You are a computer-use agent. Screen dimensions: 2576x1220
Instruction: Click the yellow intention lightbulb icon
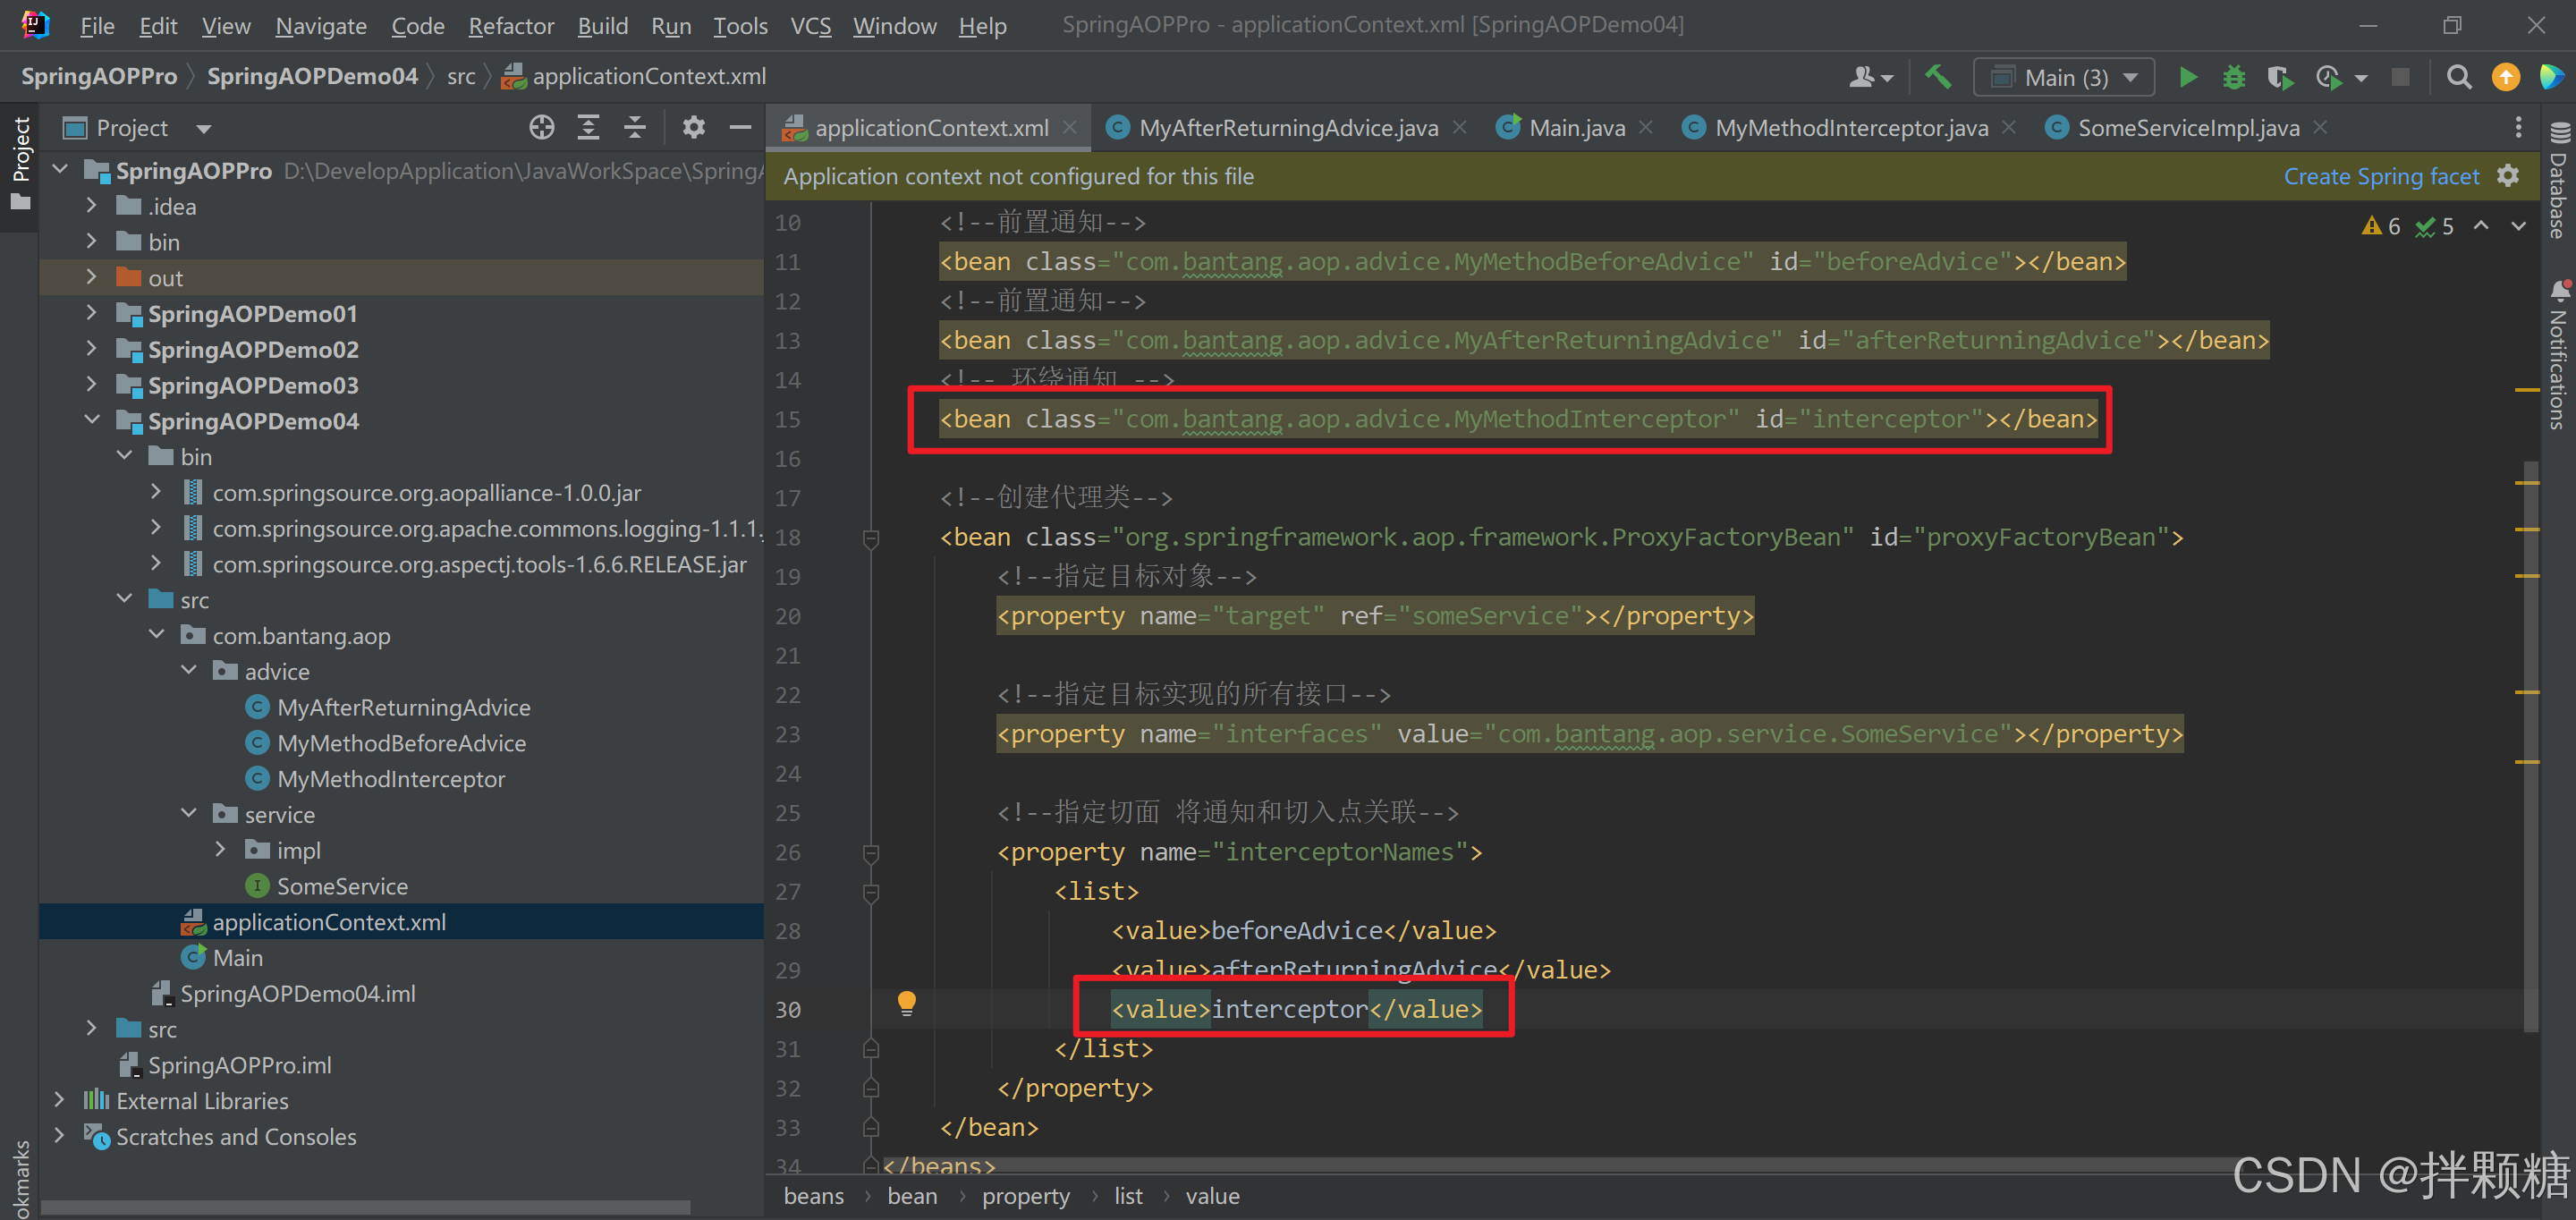[906, 1003]
